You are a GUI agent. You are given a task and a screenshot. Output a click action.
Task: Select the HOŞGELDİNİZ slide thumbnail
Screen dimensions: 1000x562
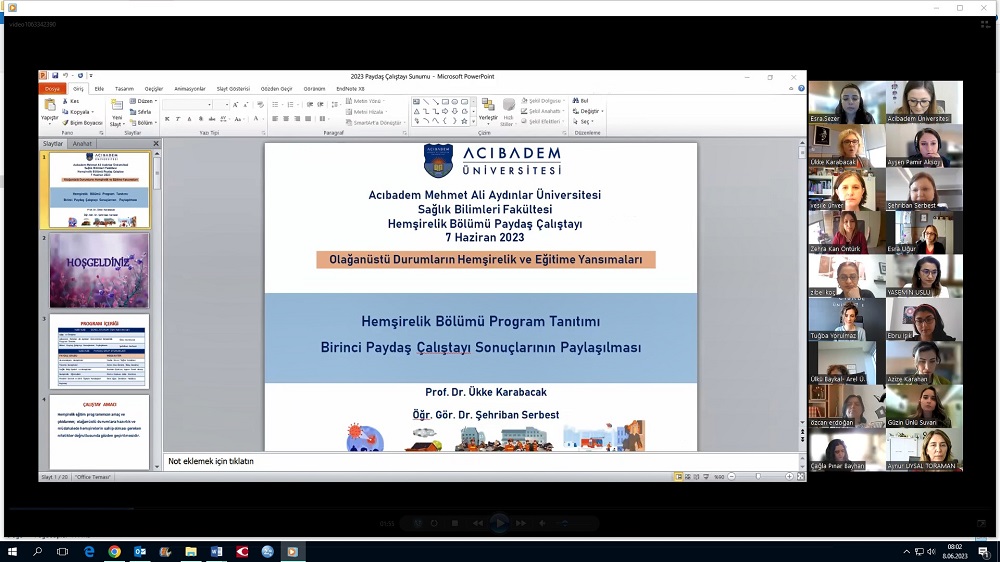(99, 270)
